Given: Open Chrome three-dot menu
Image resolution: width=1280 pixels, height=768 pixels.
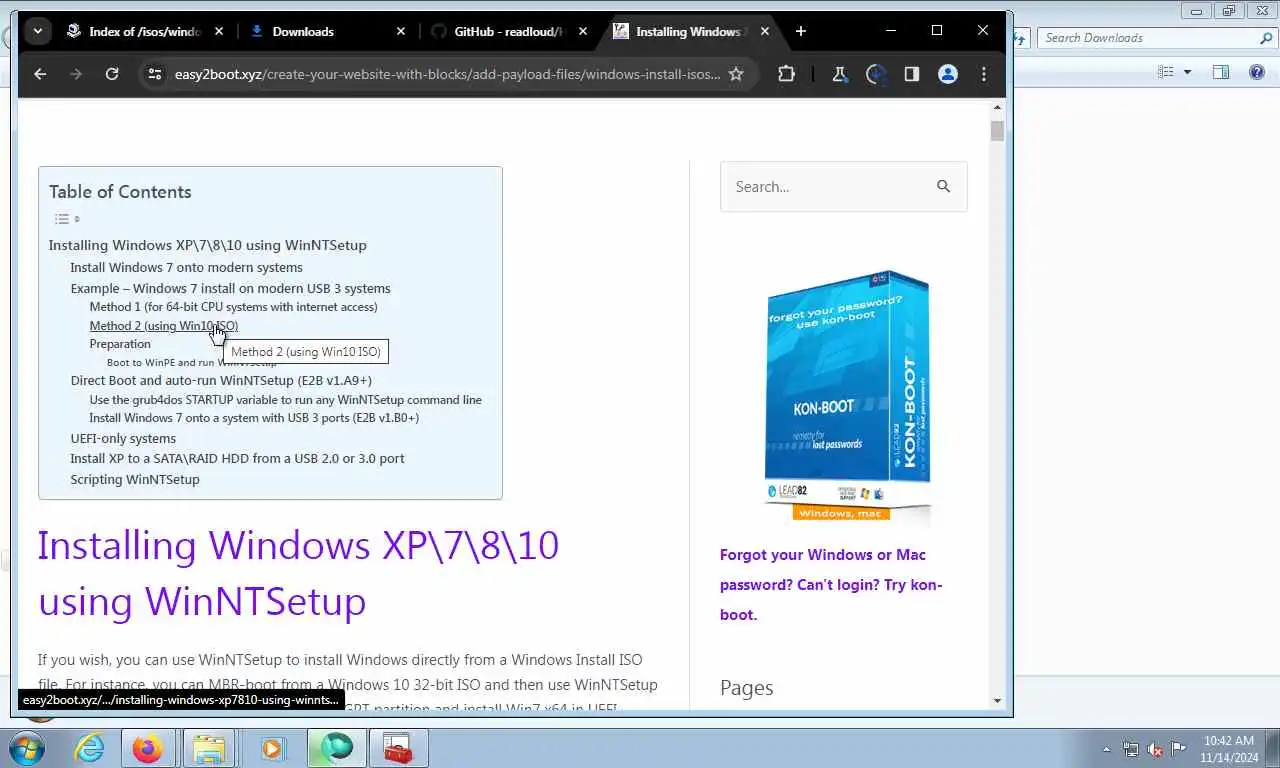Looking at the screenshot, I should pyautogui.click(x=984, y=74).
